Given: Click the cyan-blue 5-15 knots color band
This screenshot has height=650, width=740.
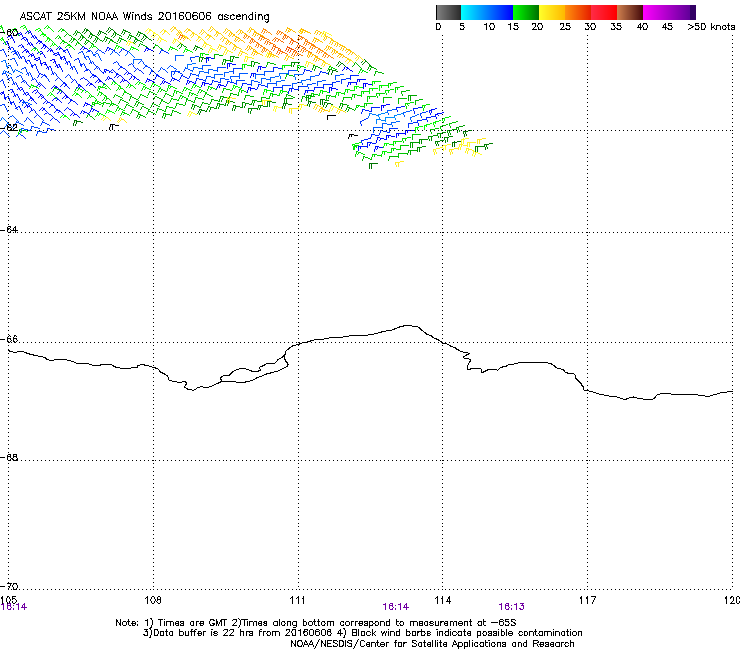Looking at the screenshot, I should click(x=487, y=12).
